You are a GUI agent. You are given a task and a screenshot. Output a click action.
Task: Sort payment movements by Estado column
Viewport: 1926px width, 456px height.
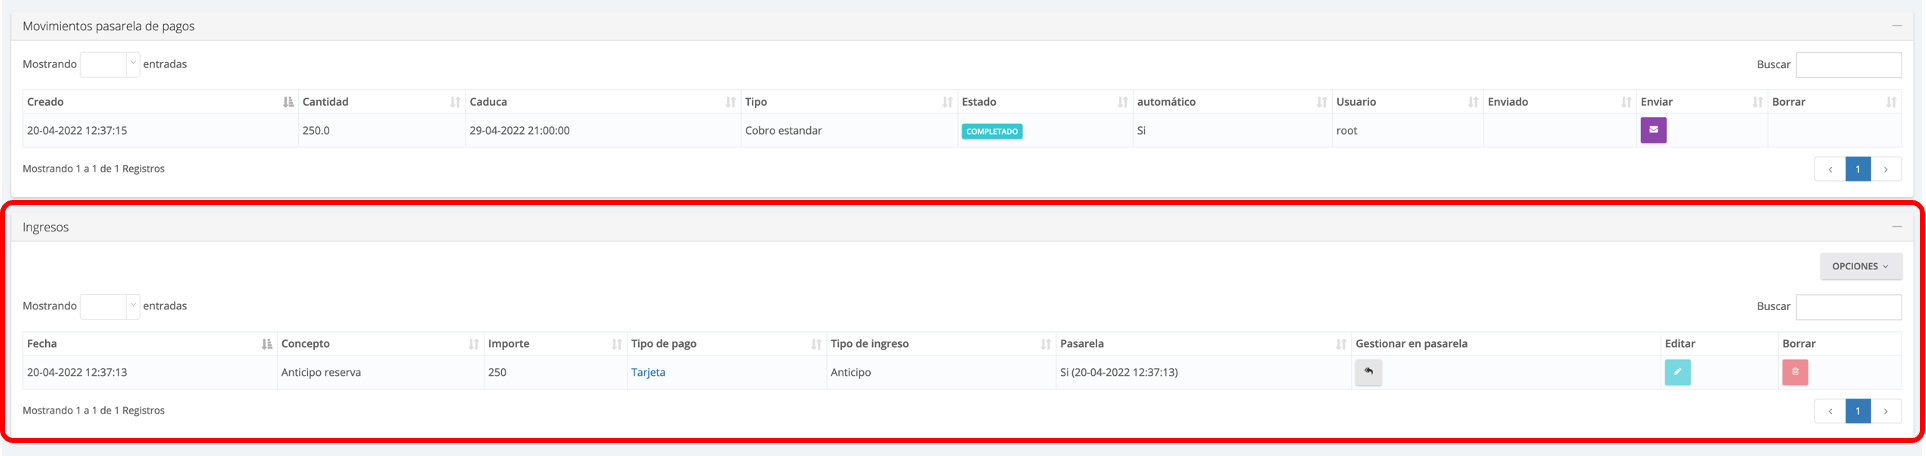pyautogui.click(x=1043, y=102)
